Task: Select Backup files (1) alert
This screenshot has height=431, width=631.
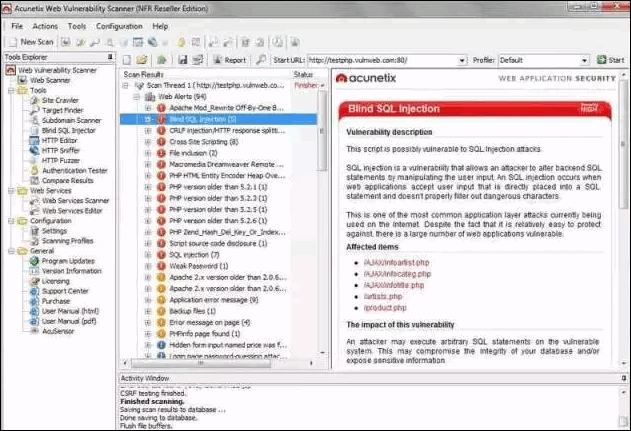Action: (x=192, y=311)
